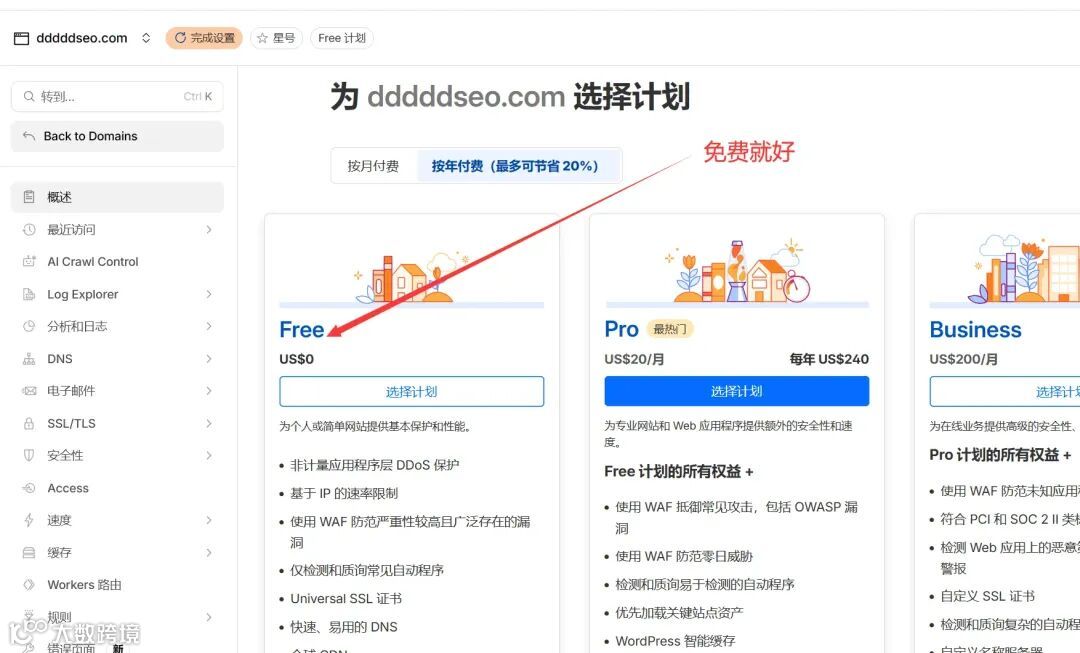This screenshot has height=653, width=1080.
Task: Open the 电子邮件 envelope icon
Action: pos(29,391)
